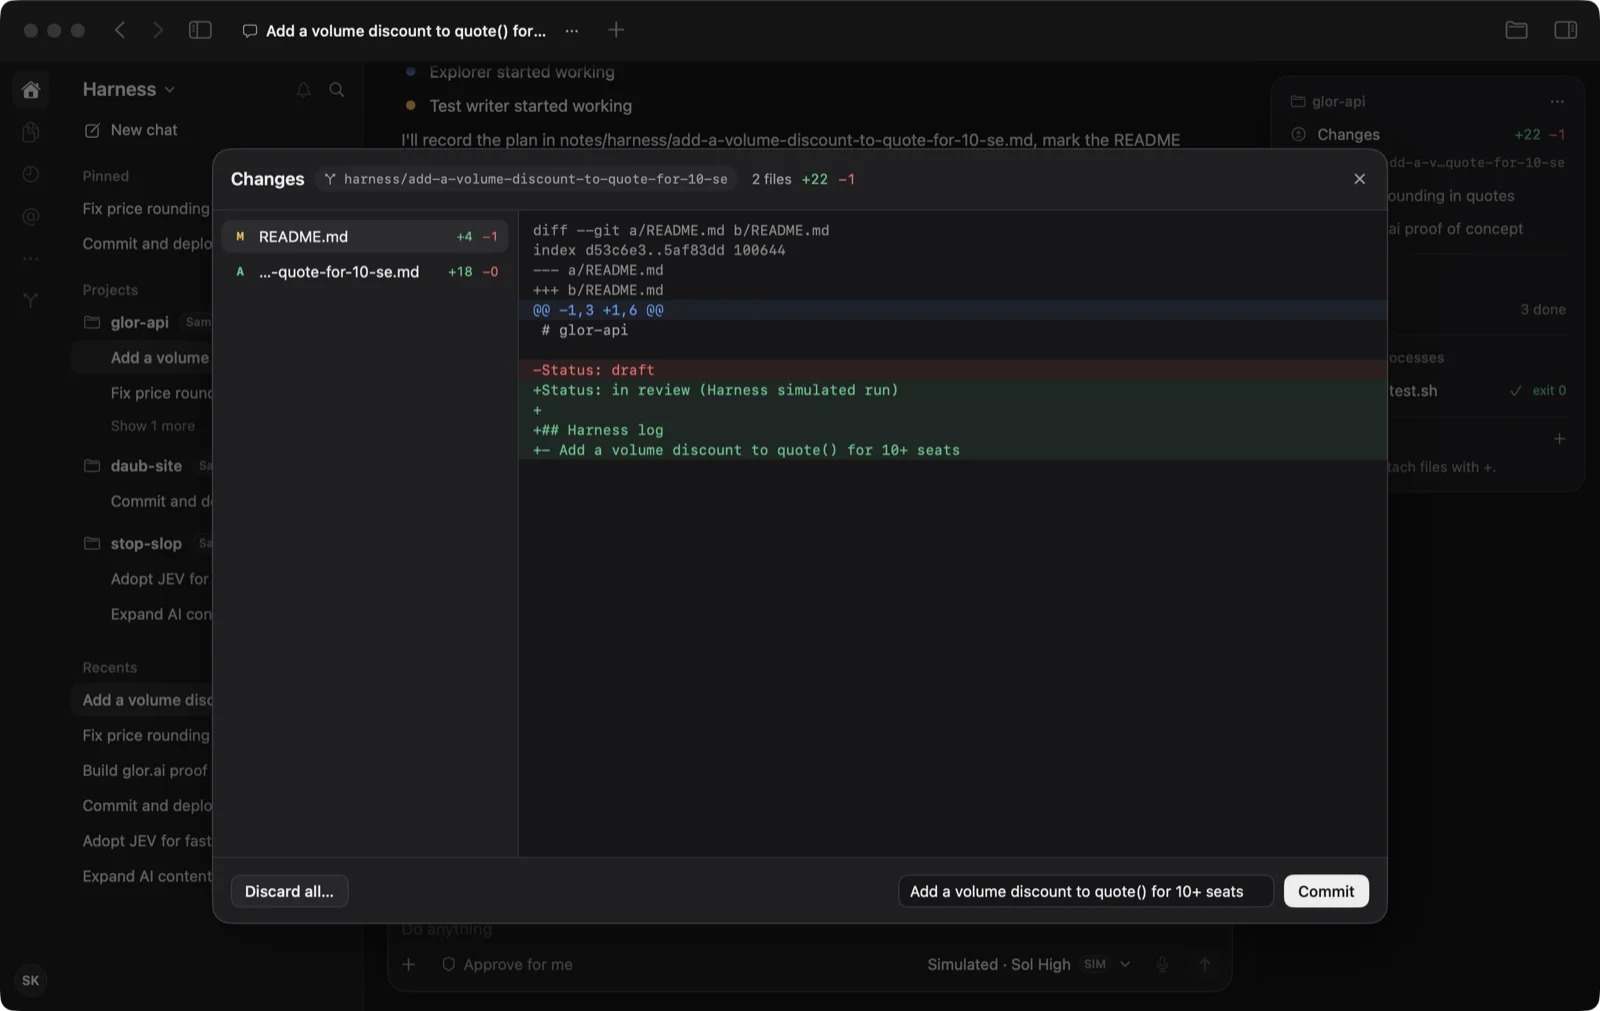Open the history clock icon in rail
This screenshot has width=1600, height=1011.
point(31,174)
